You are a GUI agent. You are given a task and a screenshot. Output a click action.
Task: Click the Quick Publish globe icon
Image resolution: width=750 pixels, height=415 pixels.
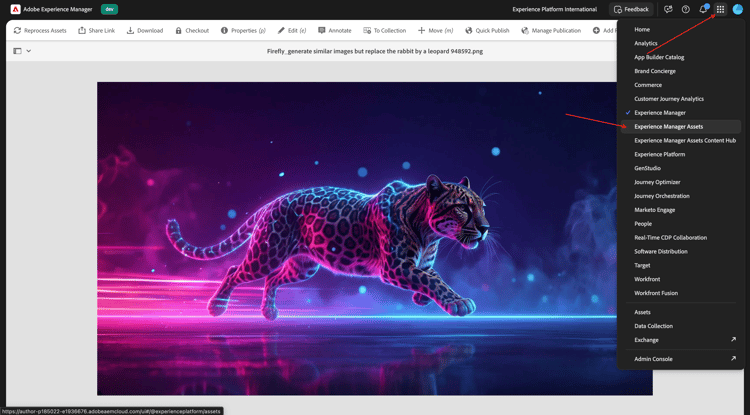[x=468, y=31]
